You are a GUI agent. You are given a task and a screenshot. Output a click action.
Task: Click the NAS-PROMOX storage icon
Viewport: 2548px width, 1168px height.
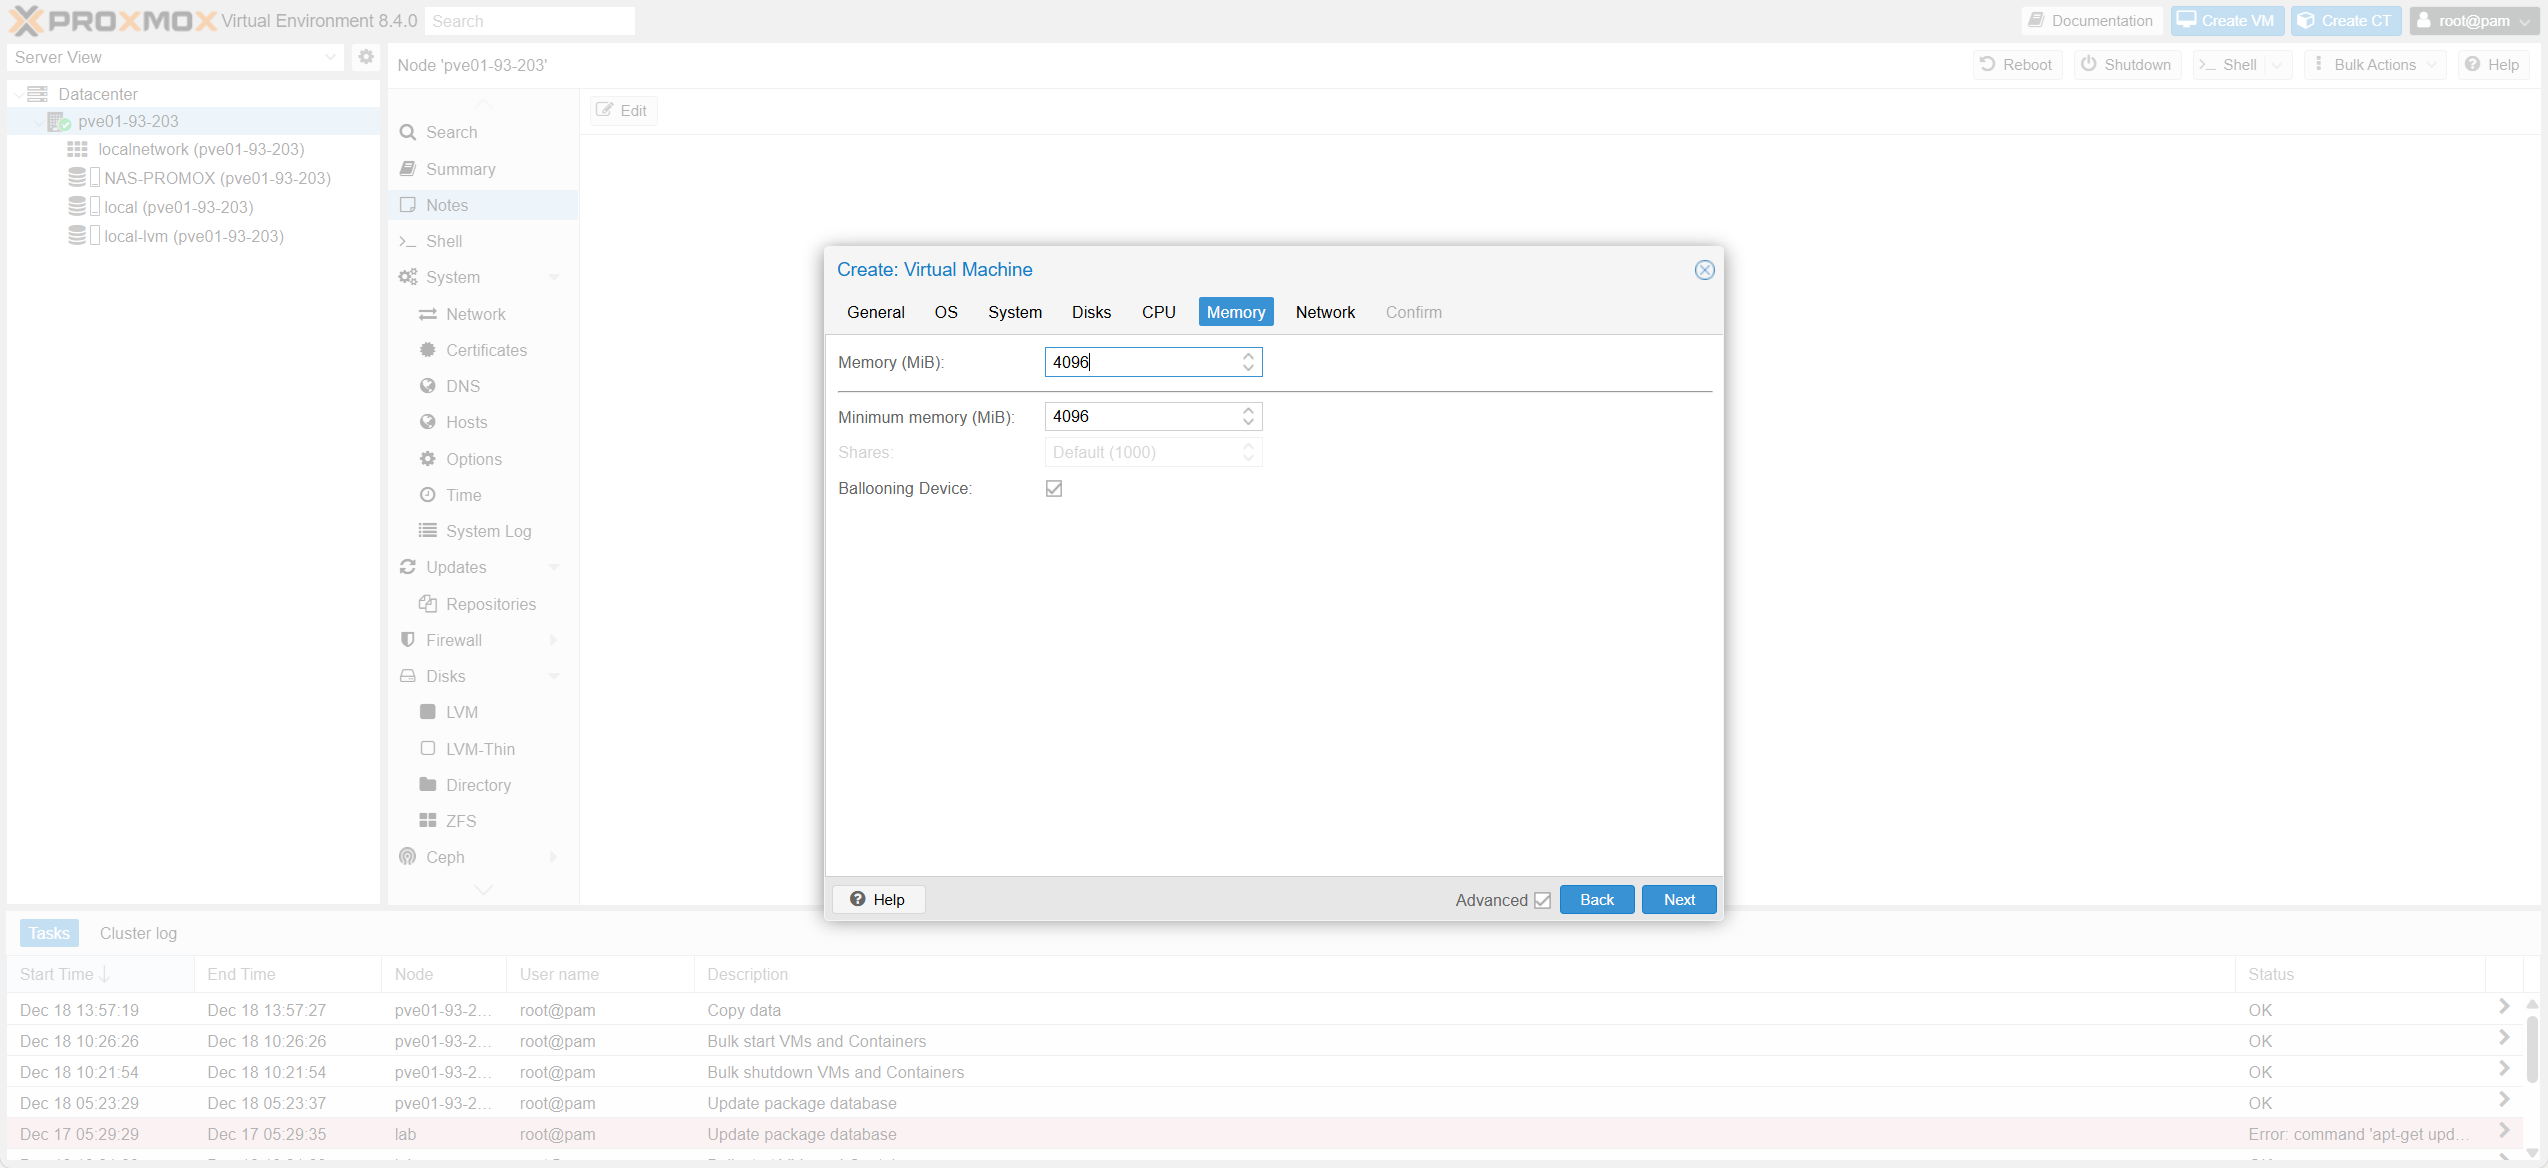point(77,178)
